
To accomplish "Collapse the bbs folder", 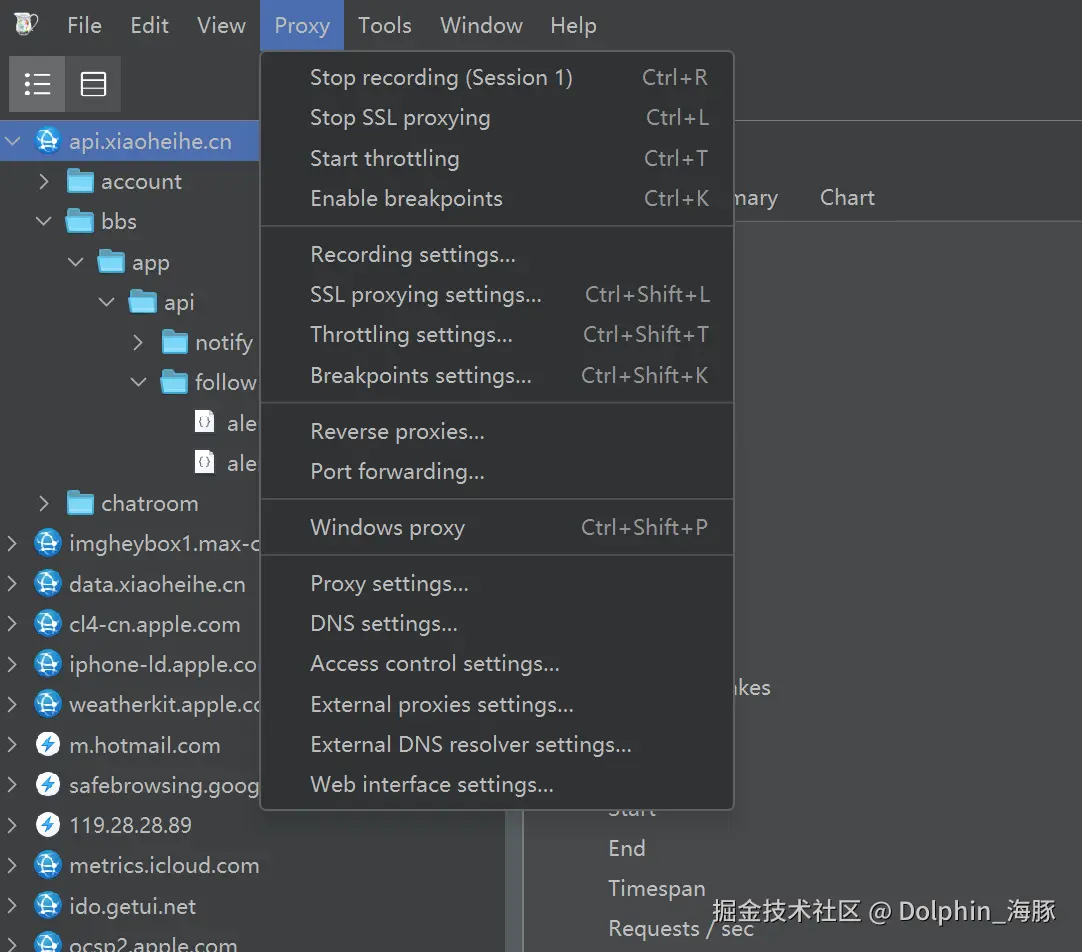I will click(43, 221).
